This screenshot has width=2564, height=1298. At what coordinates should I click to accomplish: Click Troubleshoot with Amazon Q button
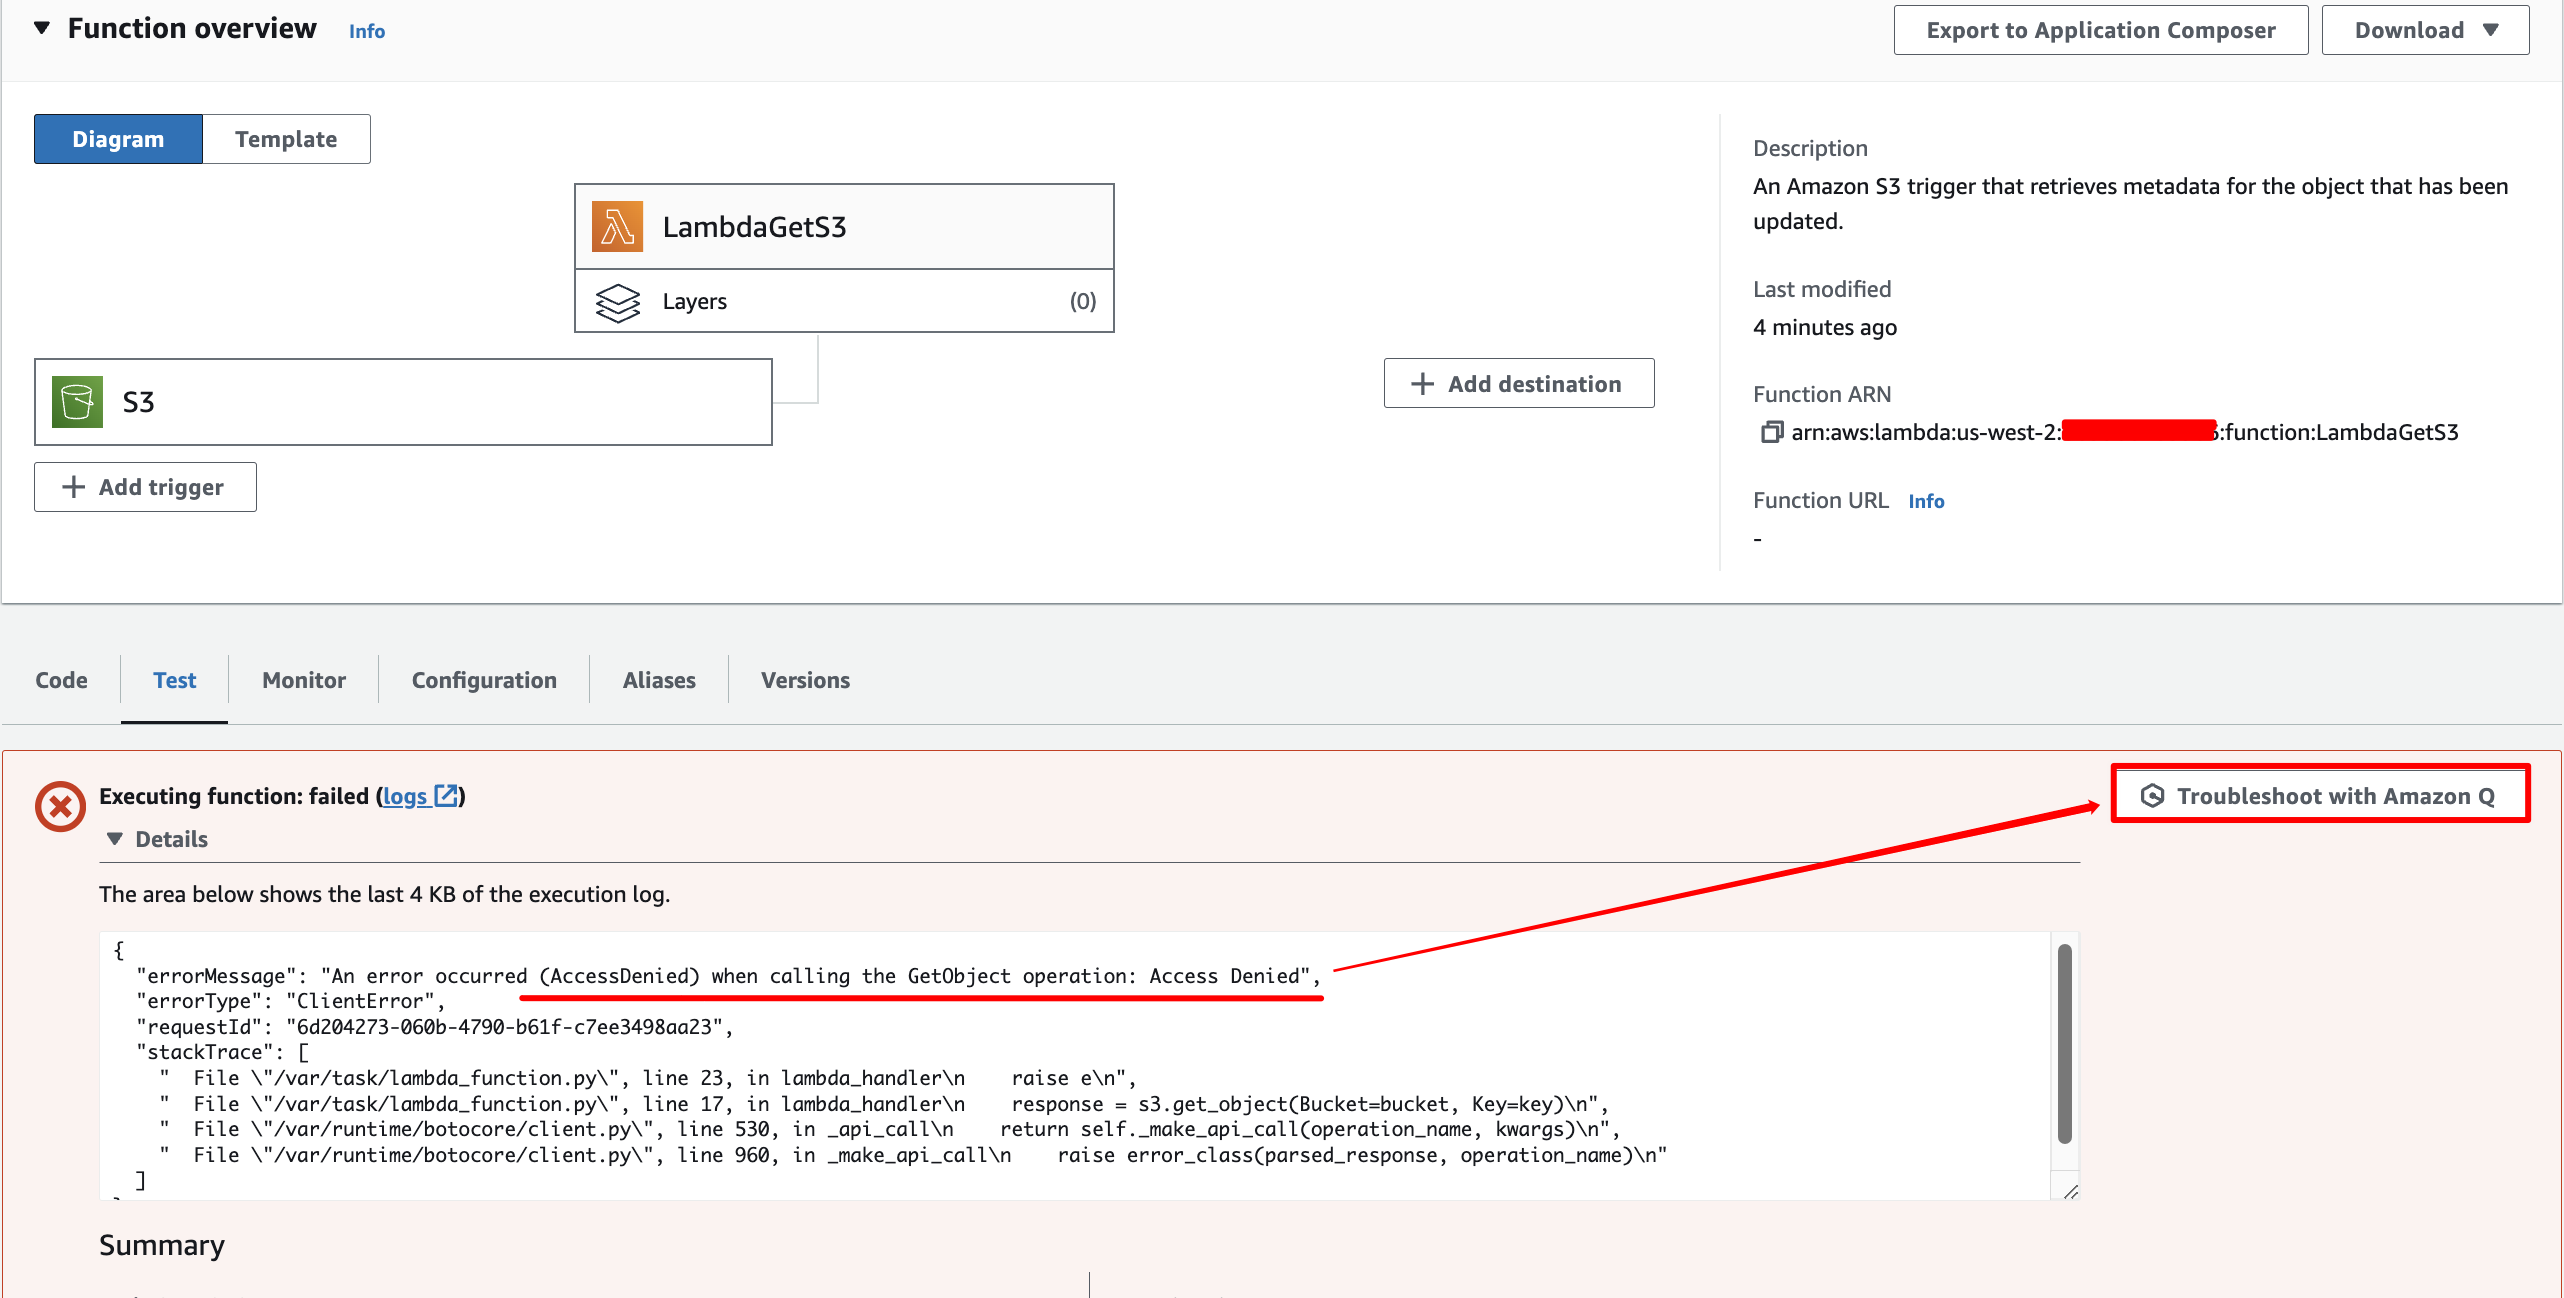tap(2320, 796)
